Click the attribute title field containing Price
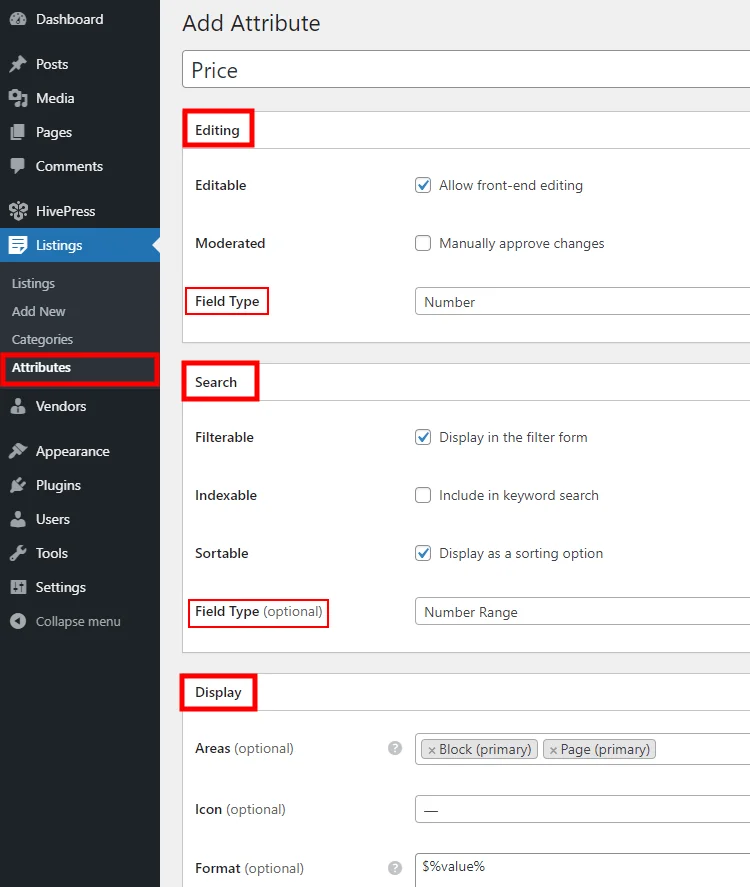This screenshot has width=750, height=887. point(466,70)
